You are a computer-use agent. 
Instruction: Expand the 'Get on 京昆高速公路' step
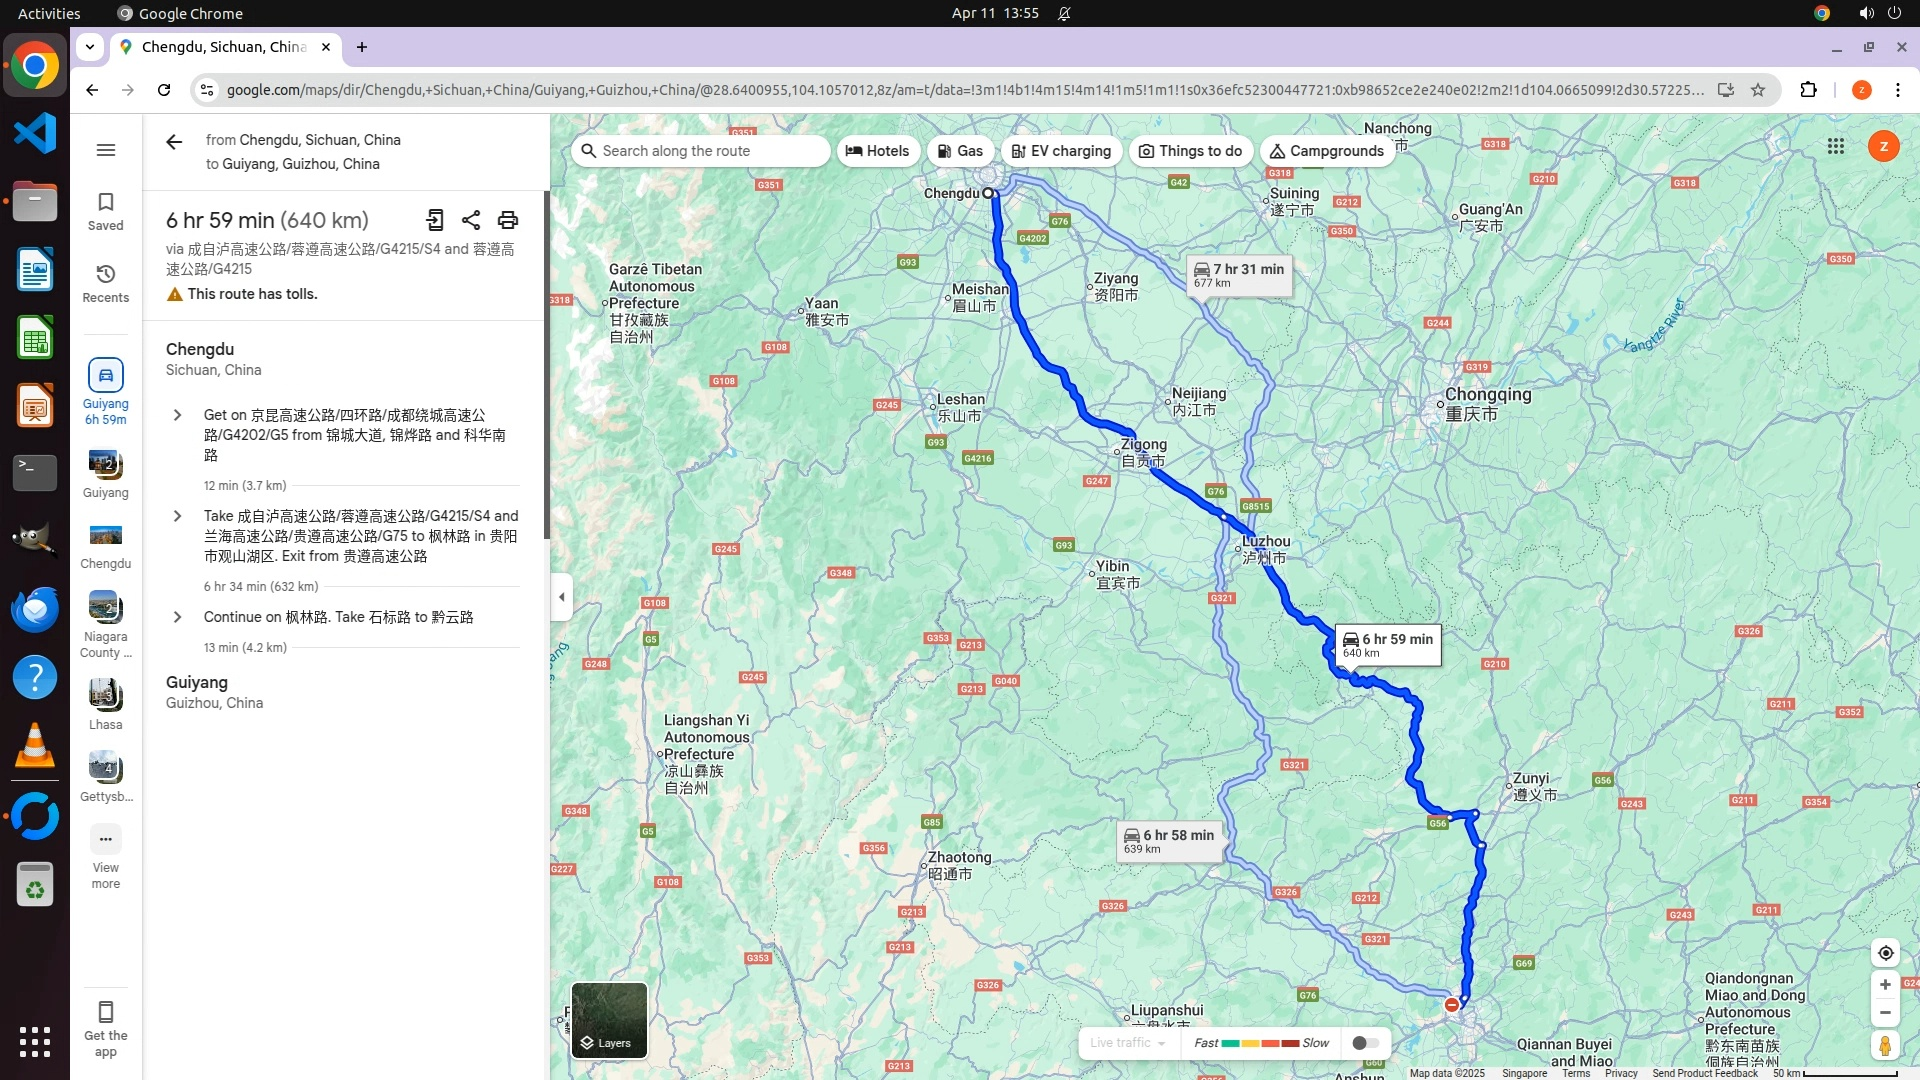[178, 415]
